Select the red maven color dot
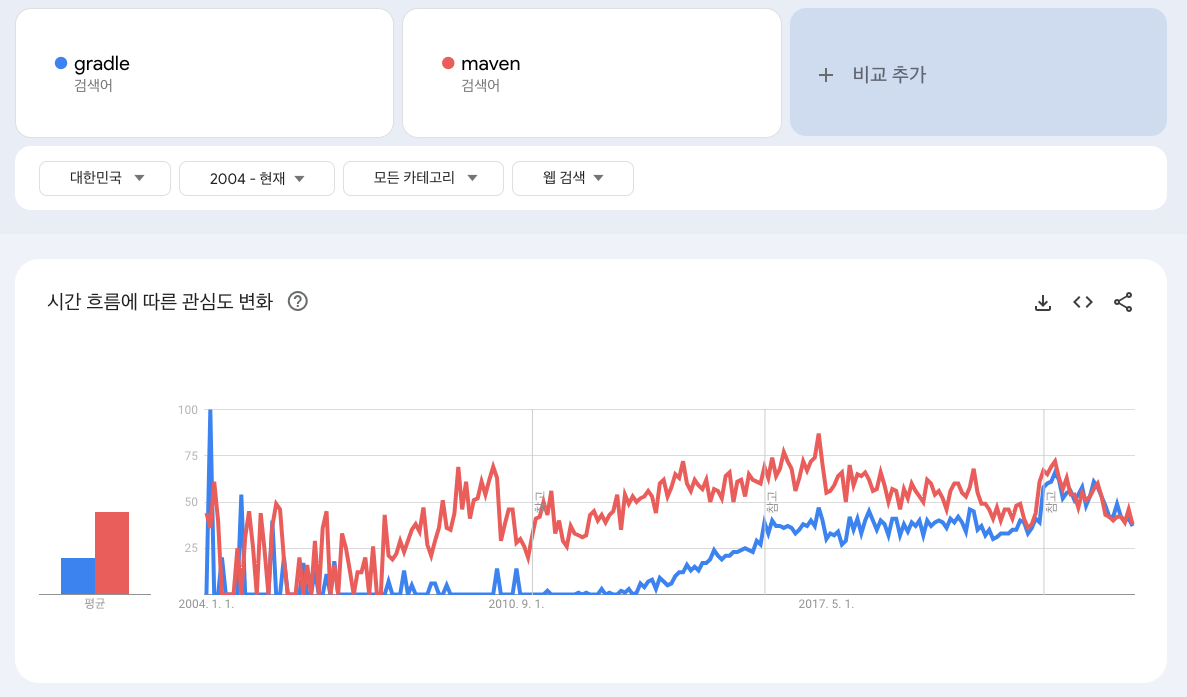 449,62
